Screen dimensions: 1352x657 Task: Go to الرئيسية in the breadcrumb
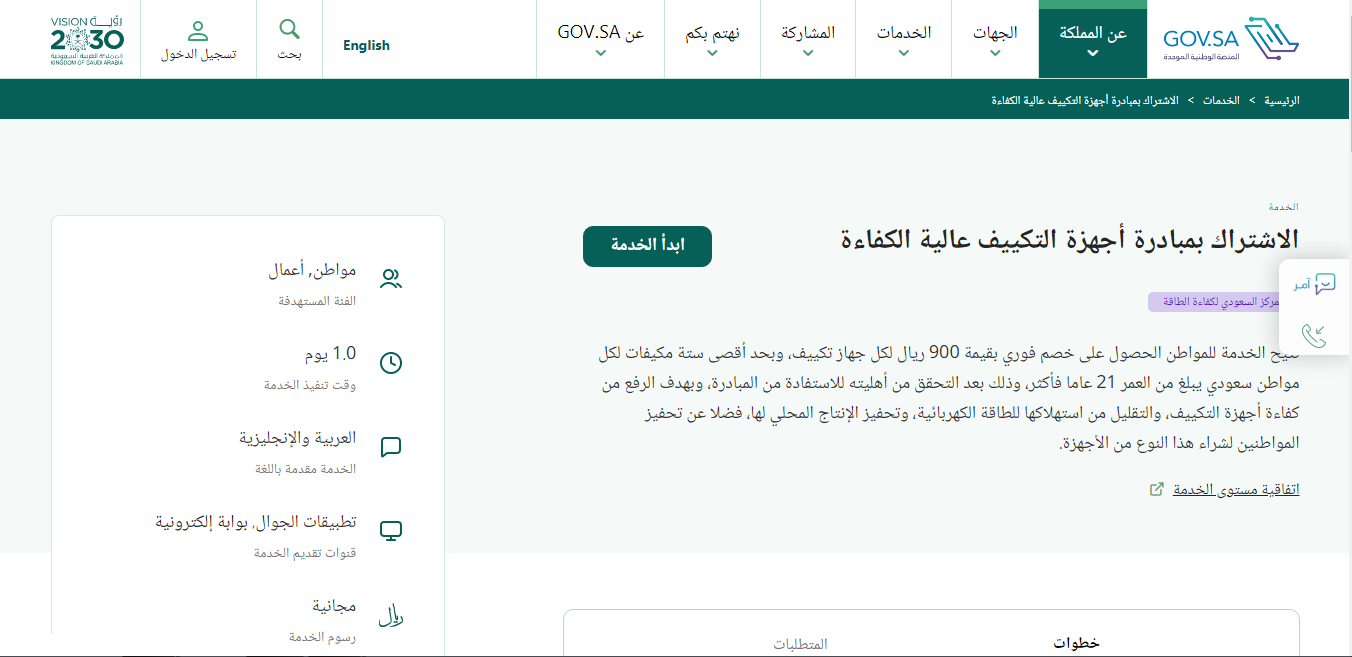pos(1281,101)
